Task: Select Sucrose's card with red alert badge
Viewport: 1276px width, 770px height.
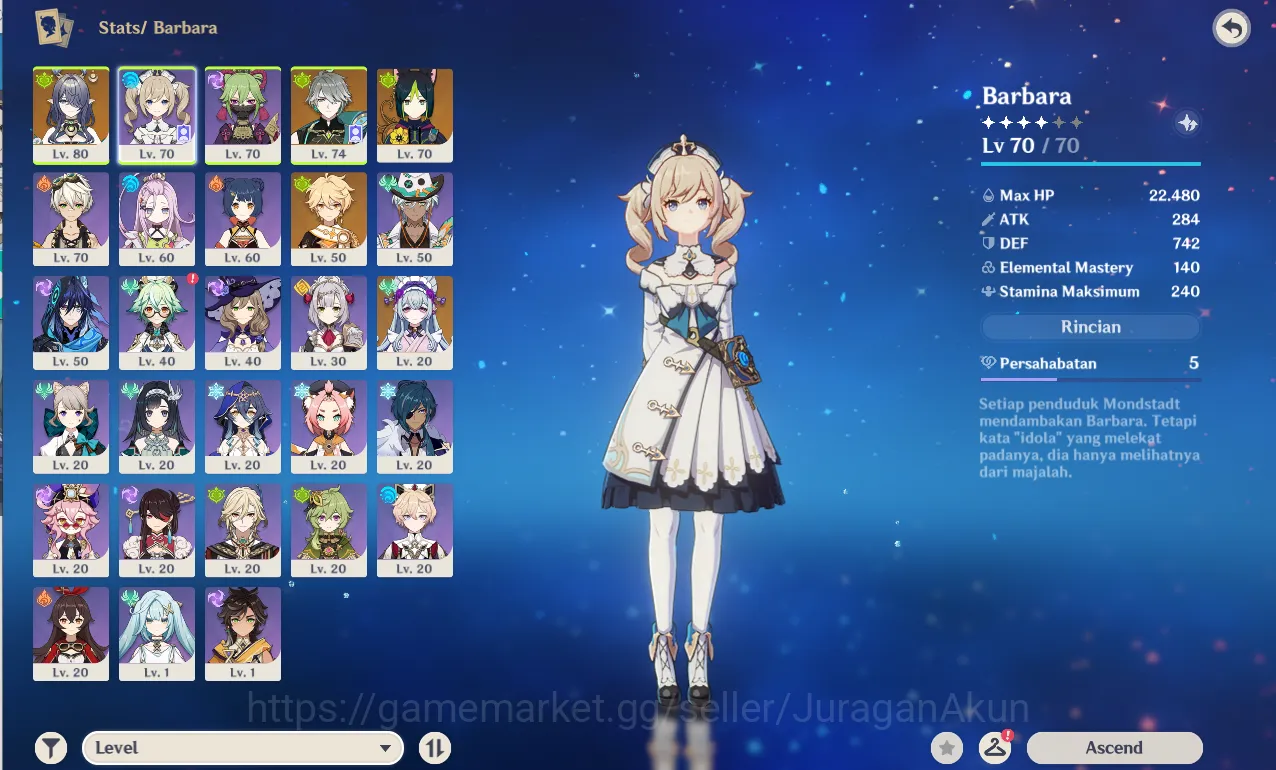Action: (157, 323)
